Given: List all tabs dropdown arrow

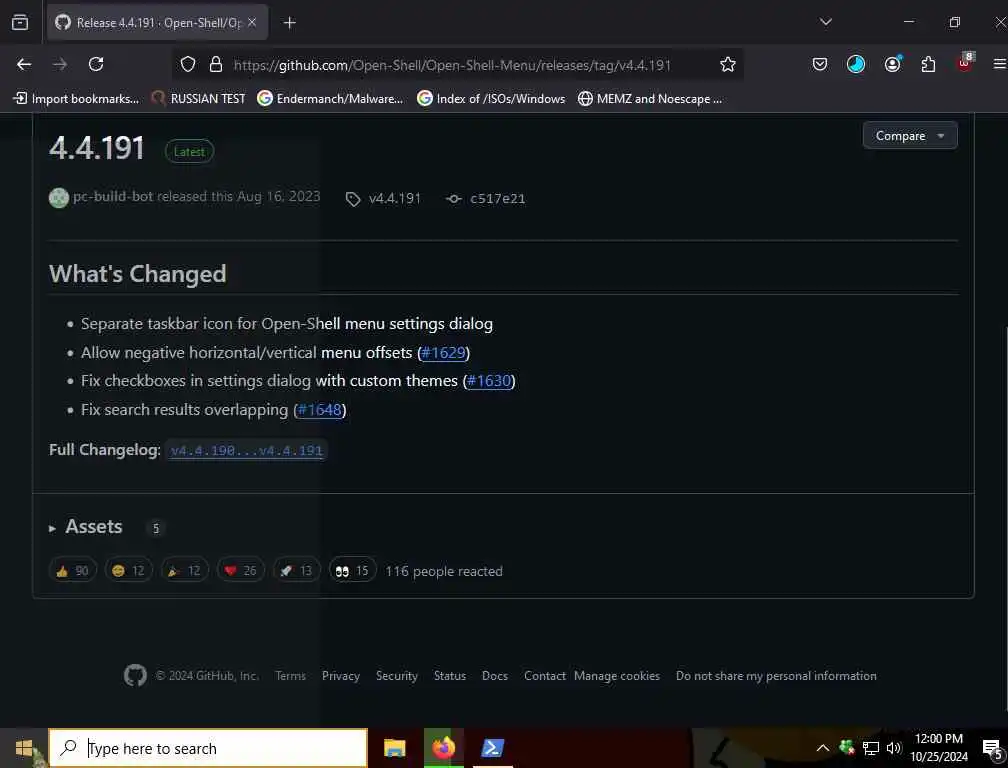Looking at the screenshot, I should [x=826, y=22].
